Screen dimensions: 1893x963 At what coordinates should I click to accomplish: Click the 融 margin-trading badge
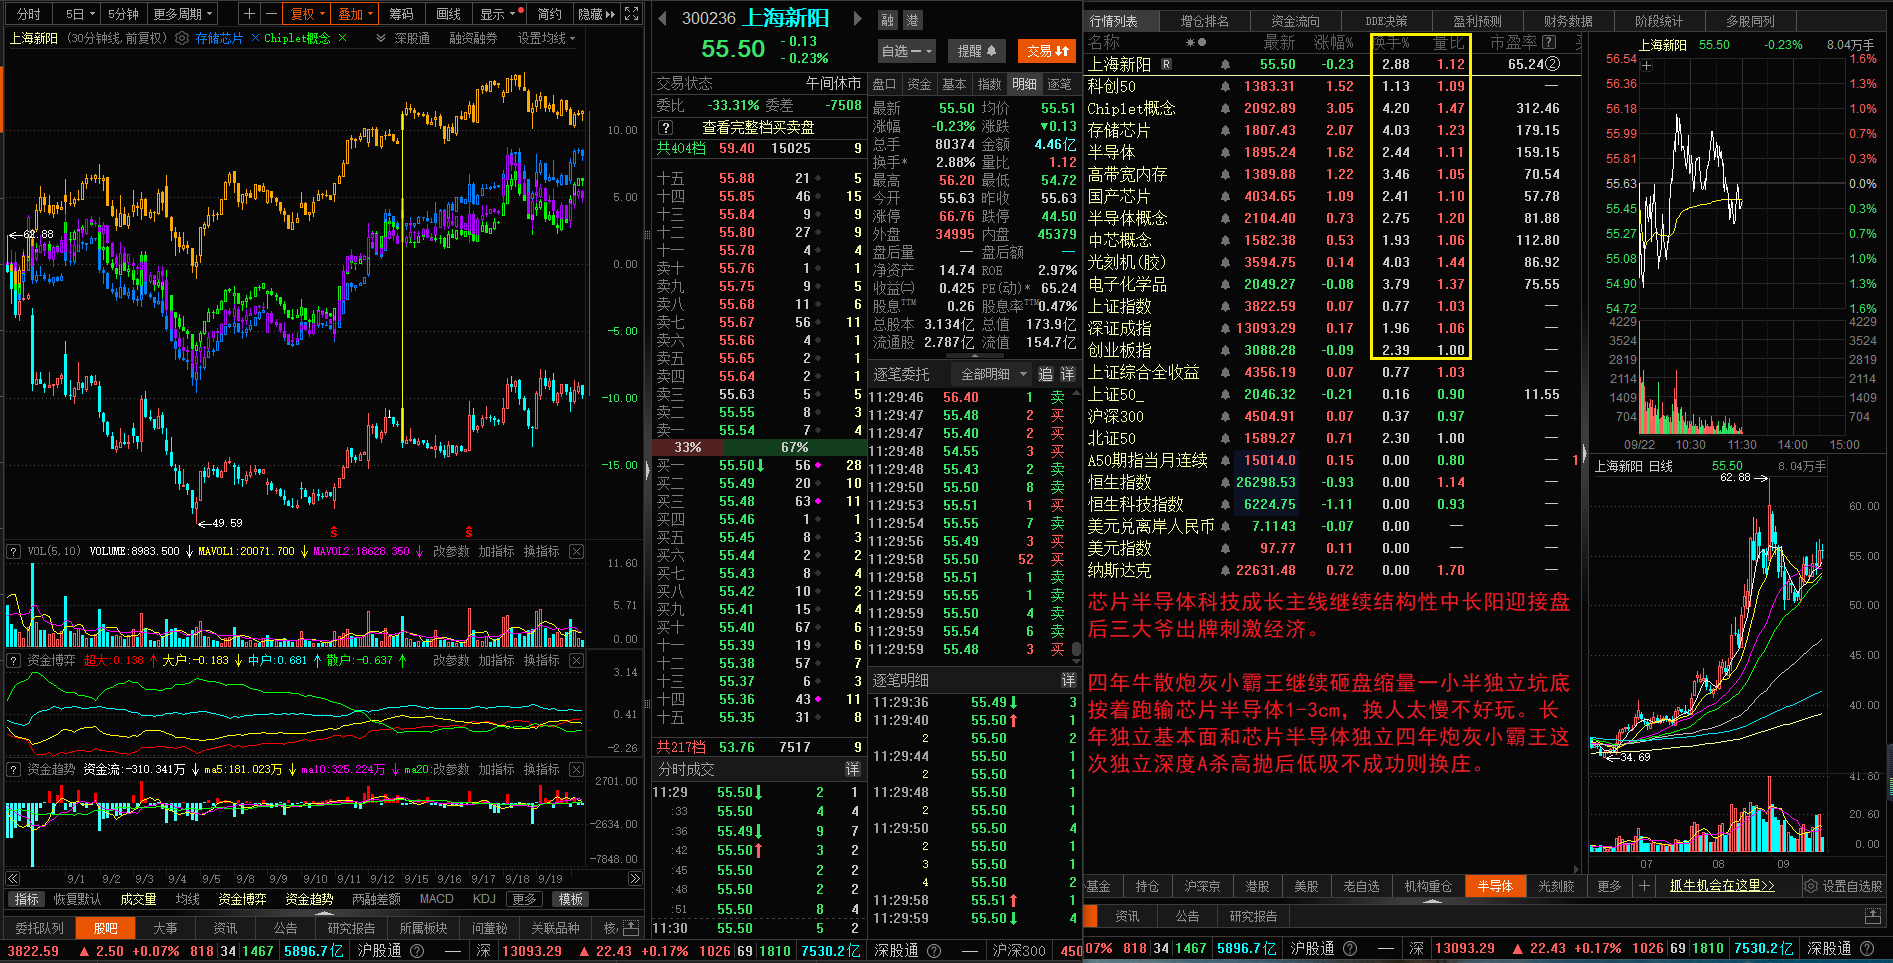[x=888, y=20]
